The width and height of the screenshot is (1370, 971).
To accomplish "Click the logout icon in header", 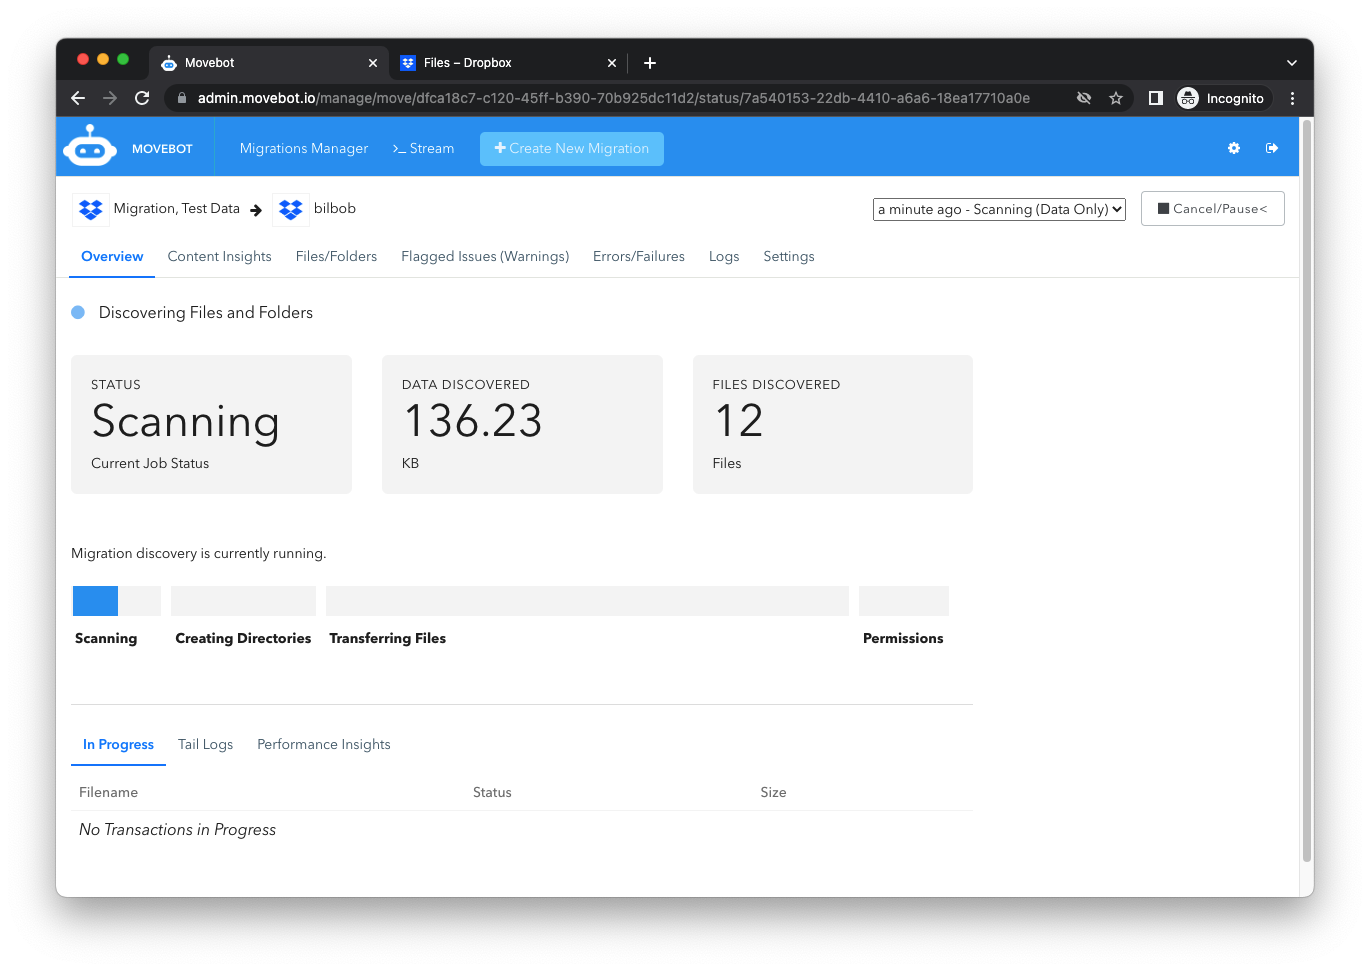I will click(1272, 148).
